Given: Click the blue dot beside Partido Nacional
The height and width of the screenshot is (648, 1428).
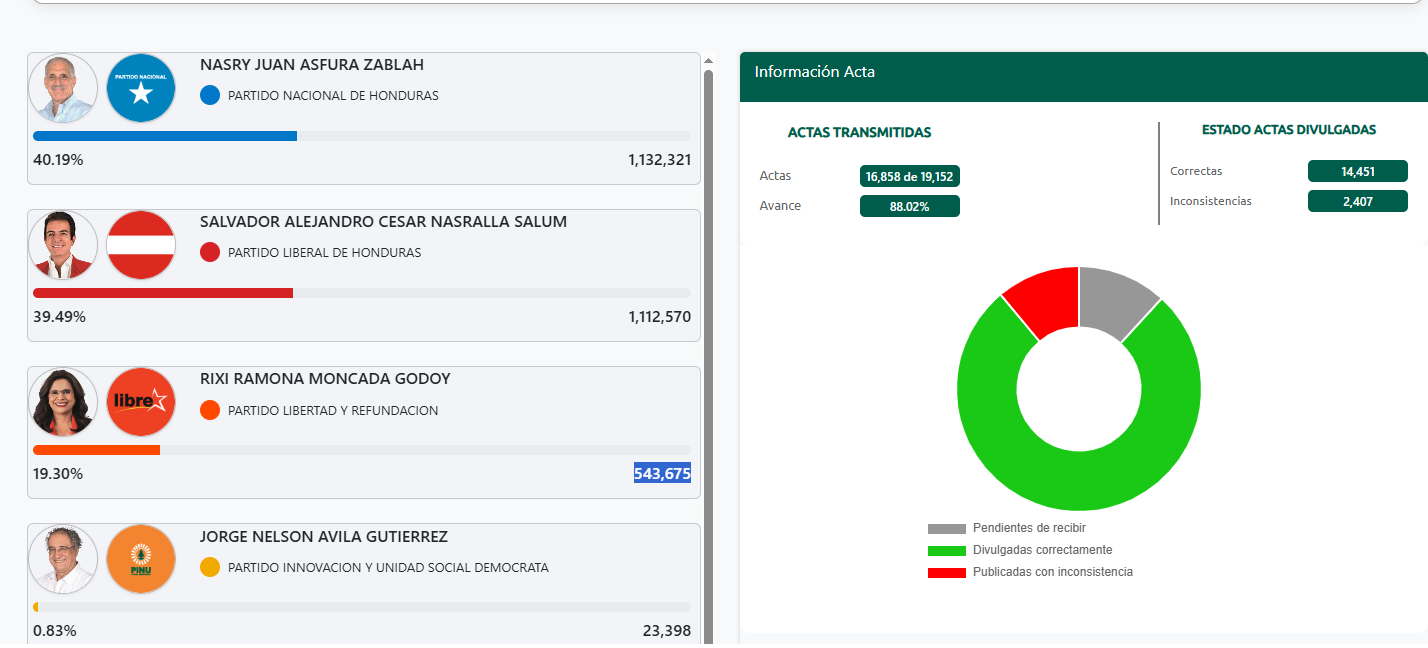Looking at the screenshot, I should (210, 96).
